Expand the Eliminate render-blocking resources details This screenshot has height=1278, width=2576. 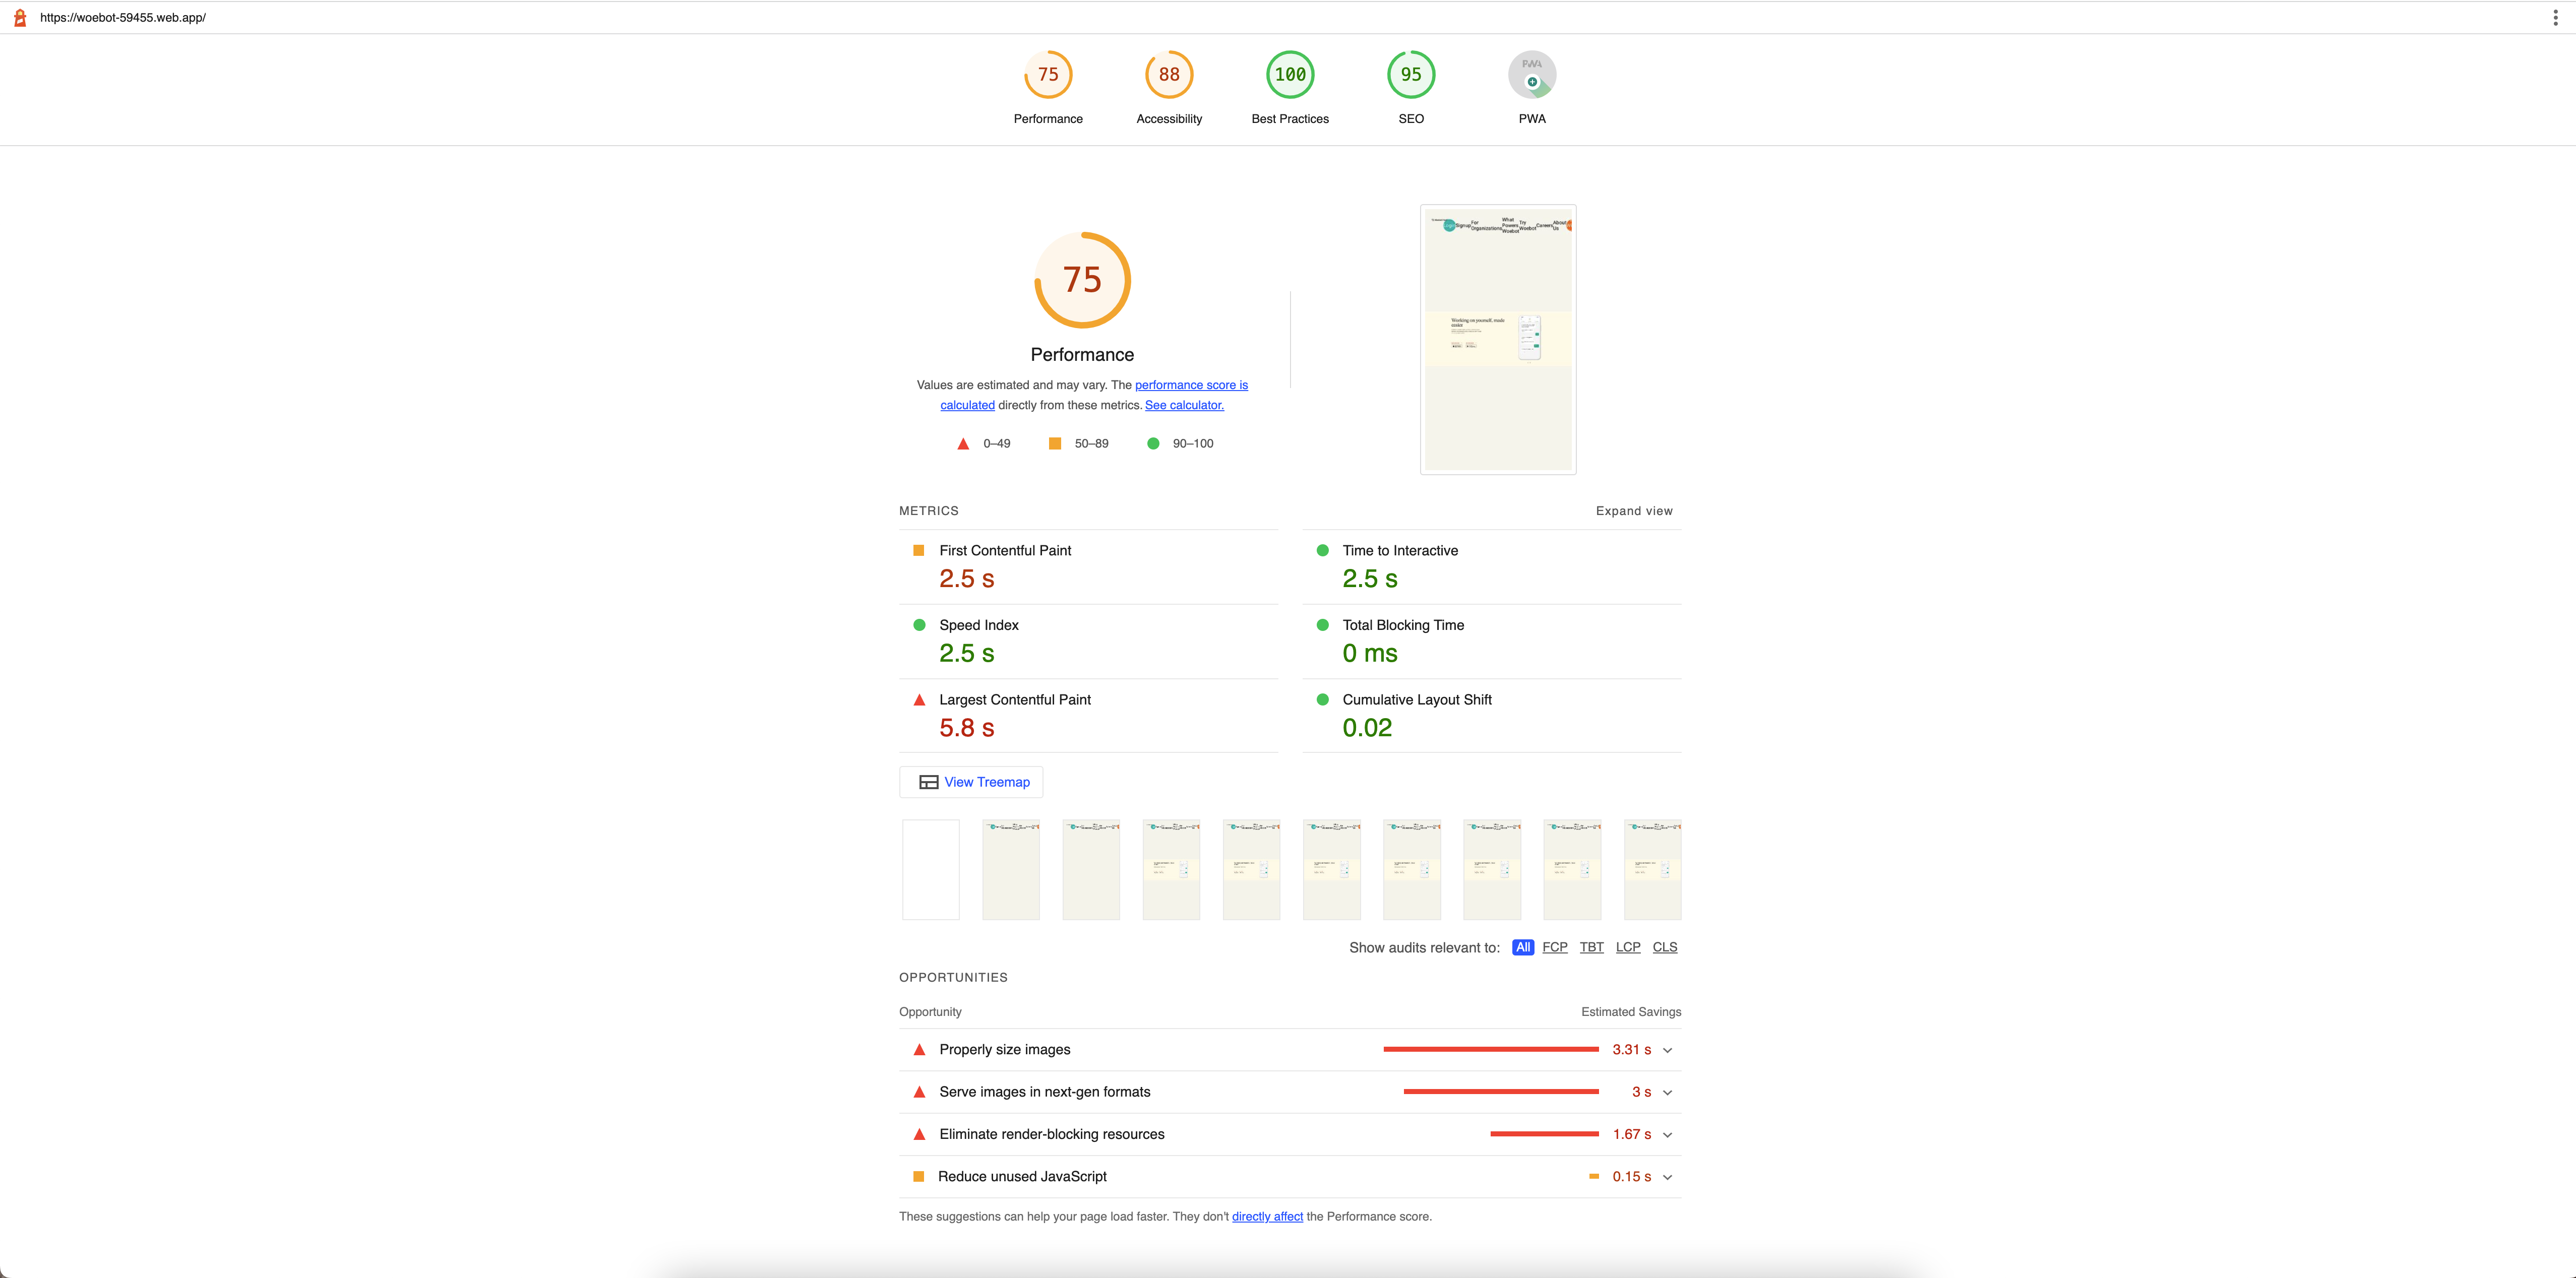[1667, 1134]
